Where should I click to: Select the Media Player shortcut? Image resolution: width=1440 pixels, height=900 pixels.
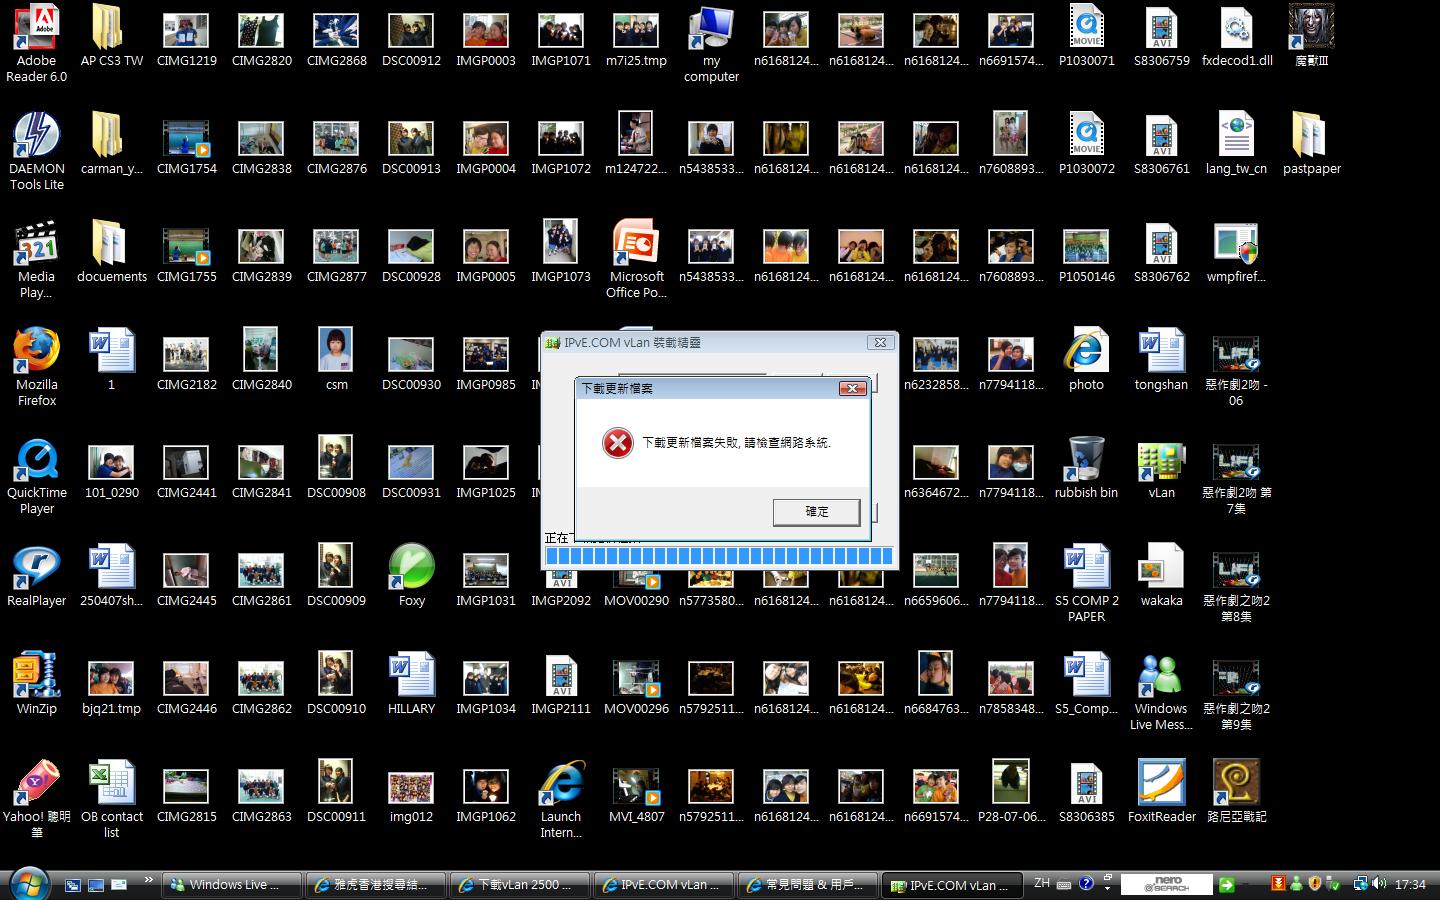[x=37, y=260]
